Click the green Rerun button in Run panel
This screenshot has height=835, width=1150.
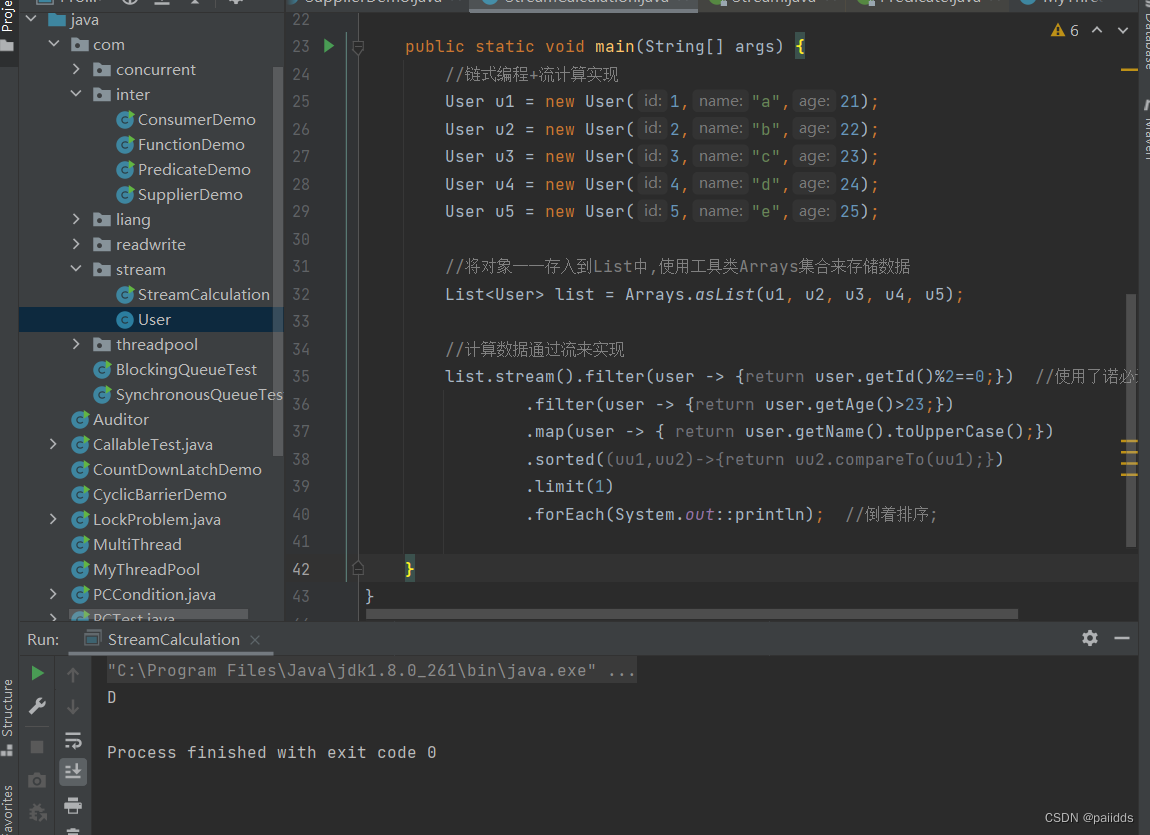click(x=37, y=673)
